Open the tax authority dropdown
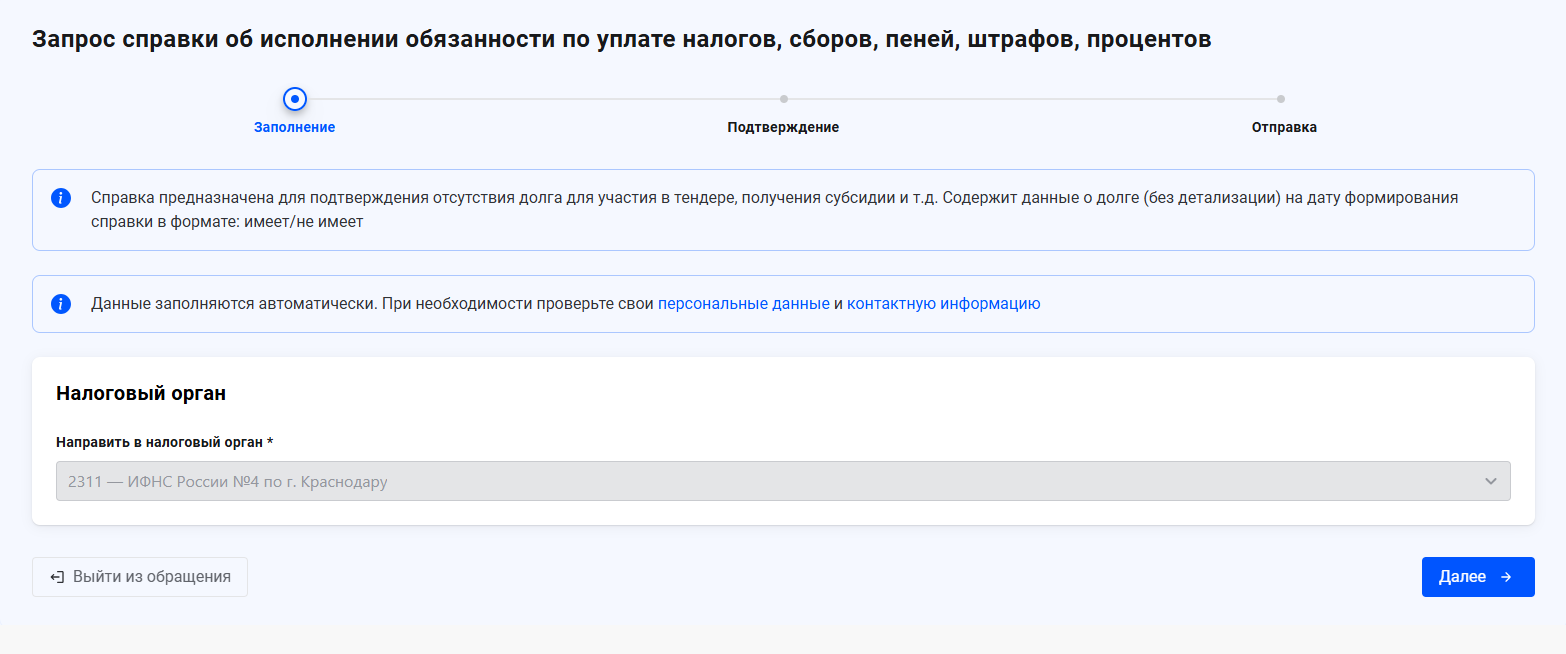 (x=783, y=481)
